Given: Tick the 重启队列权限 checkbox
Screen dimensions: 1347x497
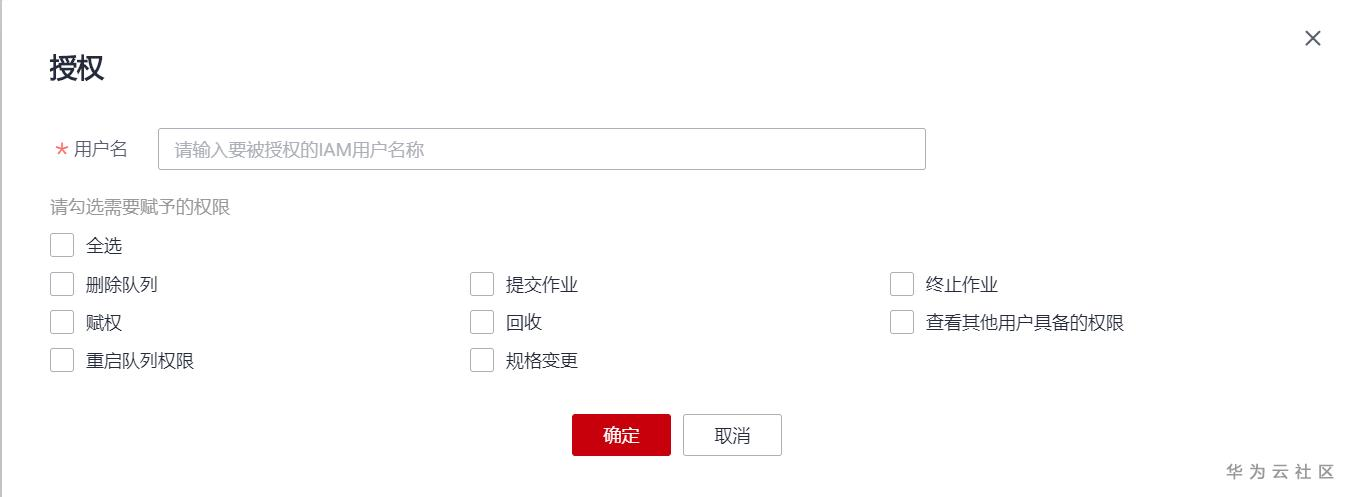Looking at the screenshot, I should coord(62,360).
